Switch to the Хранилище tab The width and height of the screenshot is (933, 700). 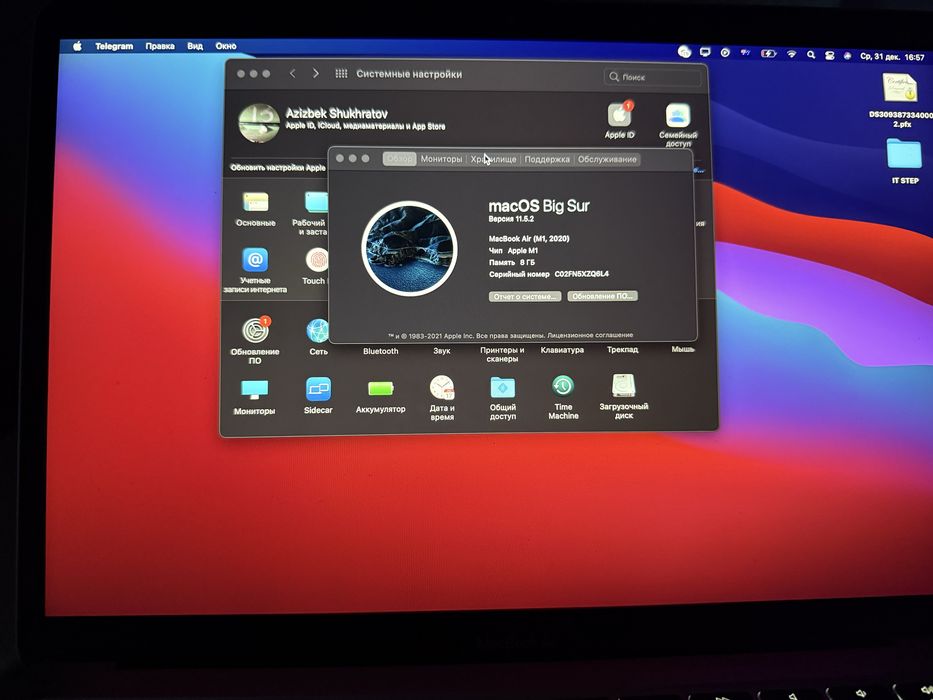tap(493, 159)
